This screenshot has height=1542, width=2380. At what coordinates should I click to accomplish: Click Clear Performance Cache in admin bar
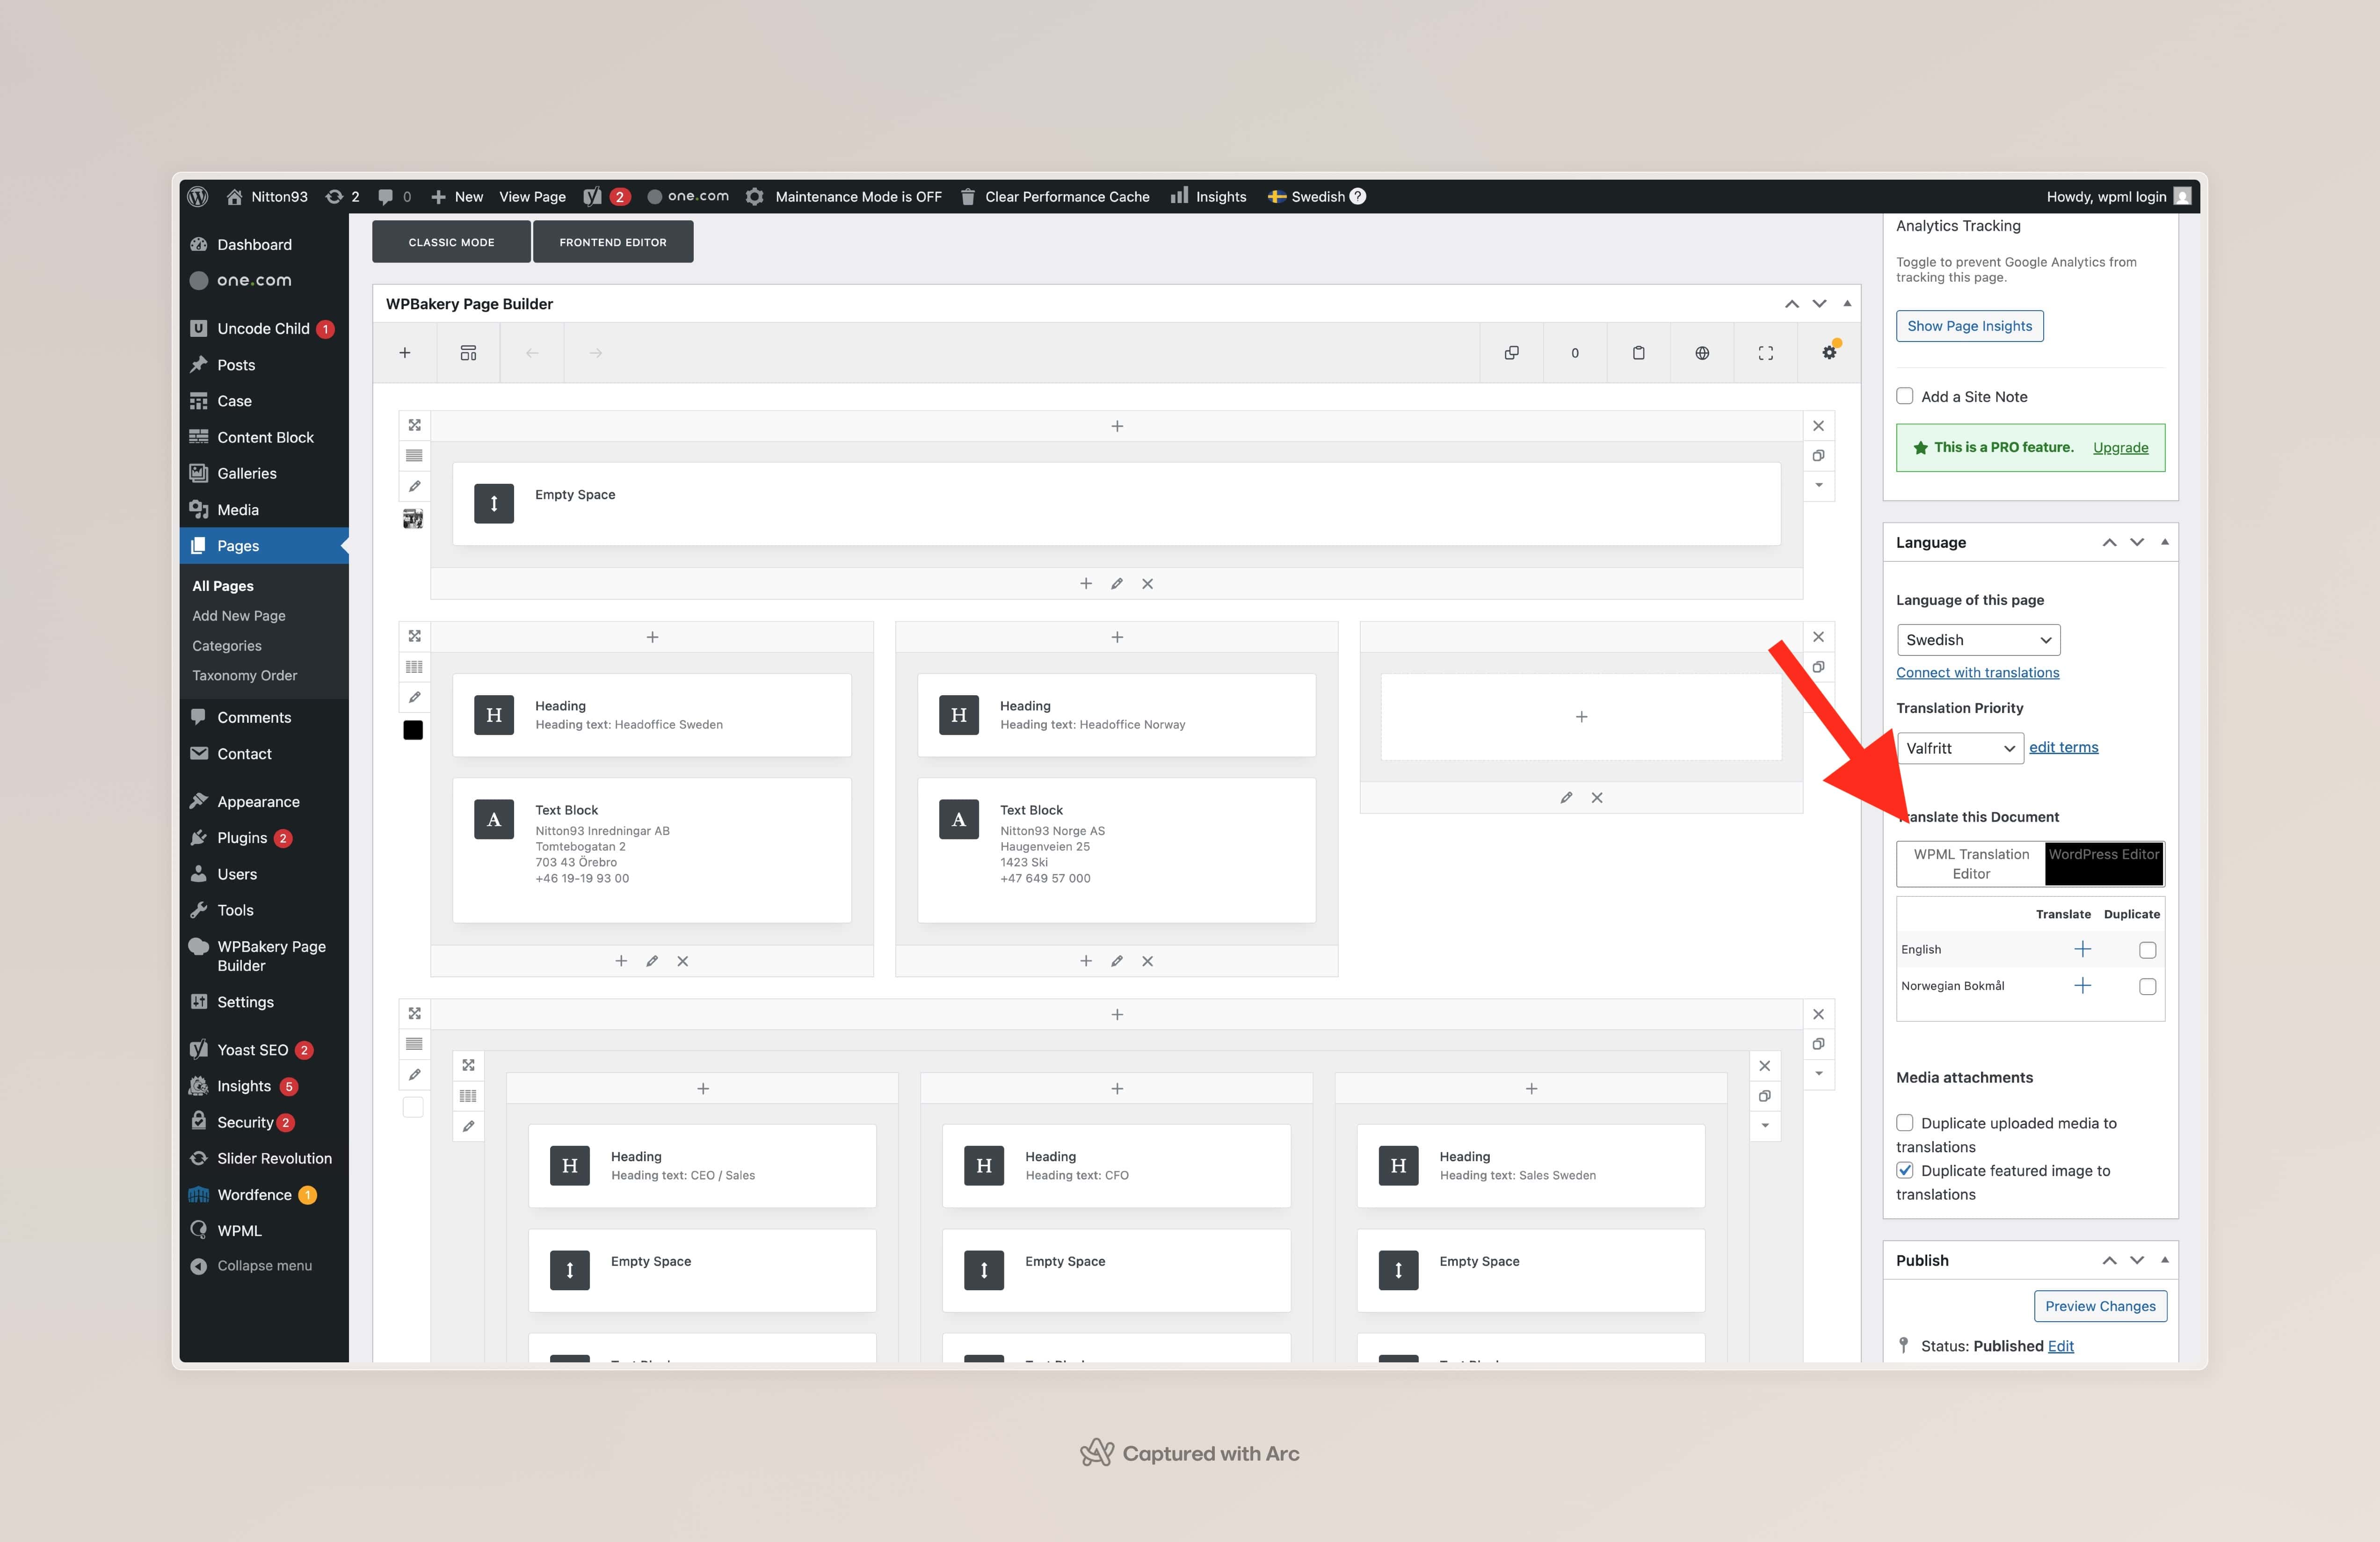pyautogui.click(x=1055, y=196)
